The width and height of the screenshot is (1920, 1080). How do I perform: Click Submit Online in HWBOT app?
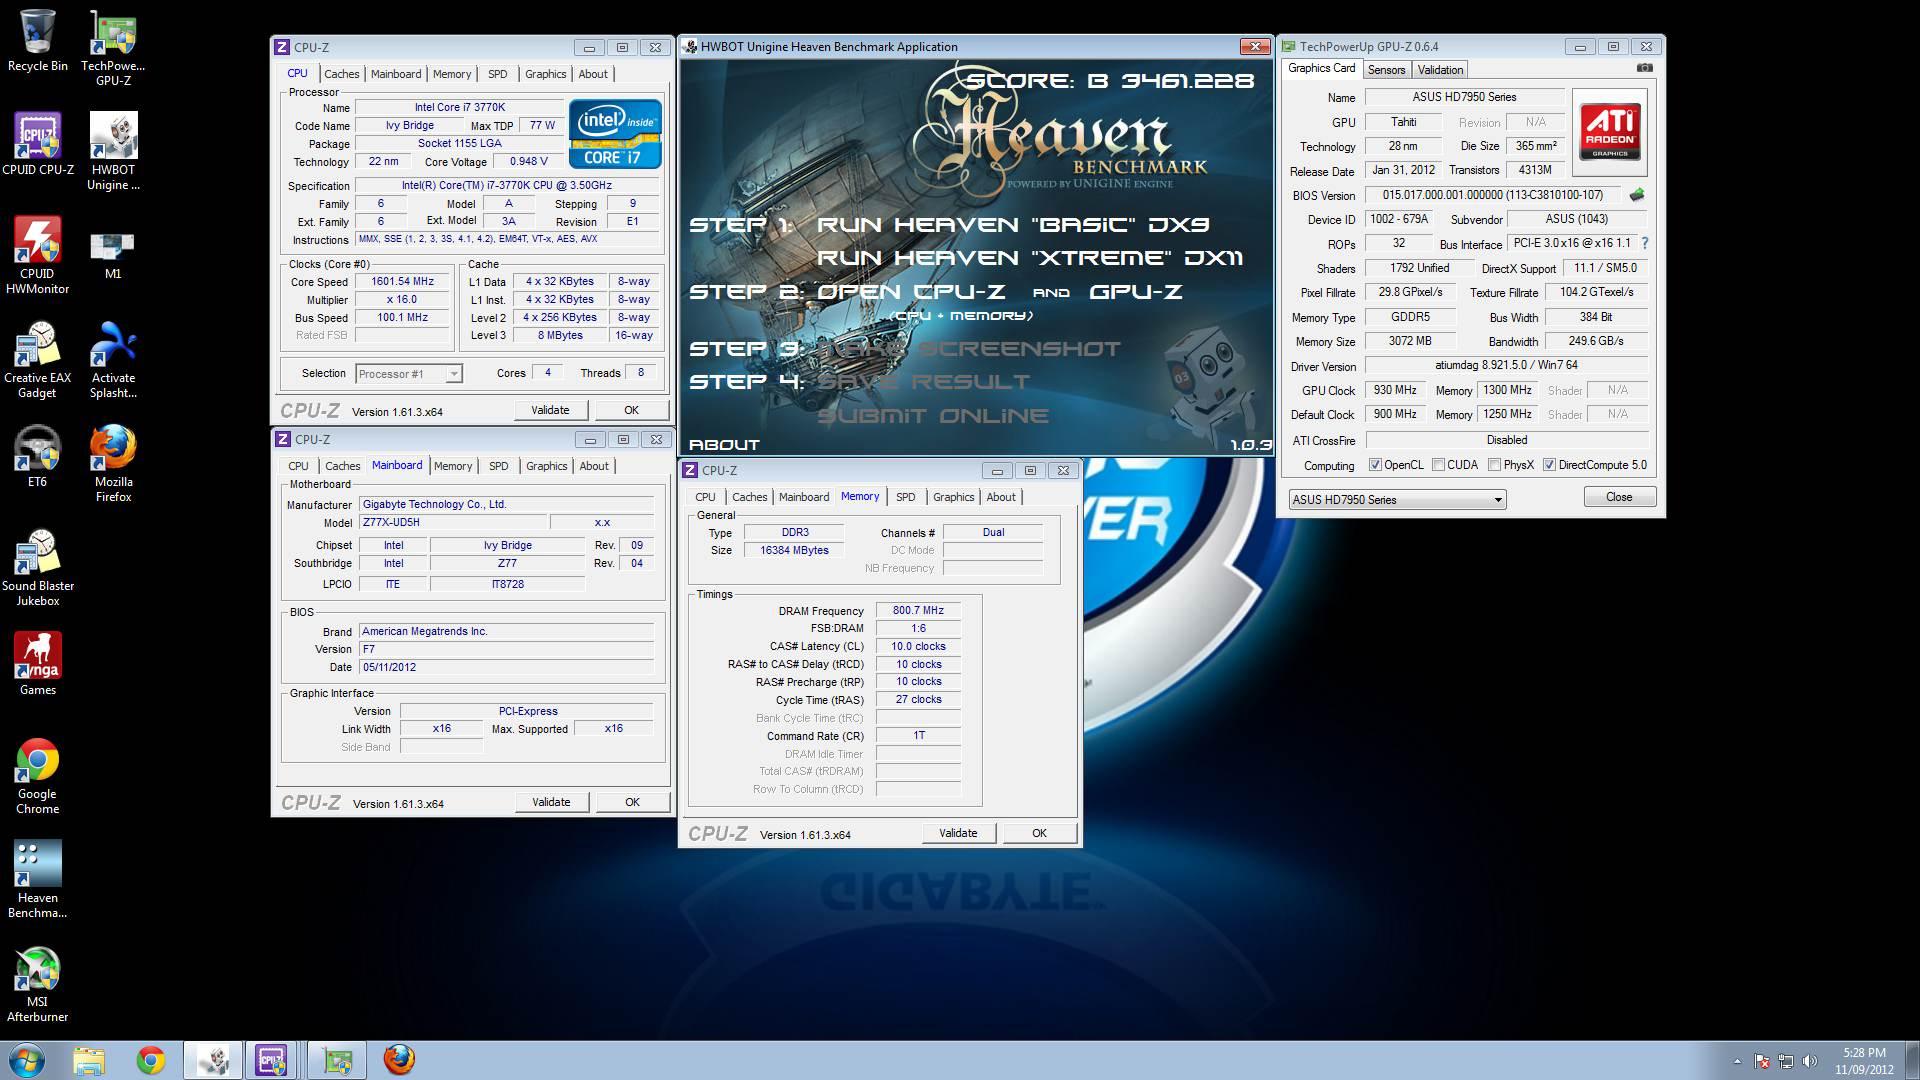click(933, 415)
